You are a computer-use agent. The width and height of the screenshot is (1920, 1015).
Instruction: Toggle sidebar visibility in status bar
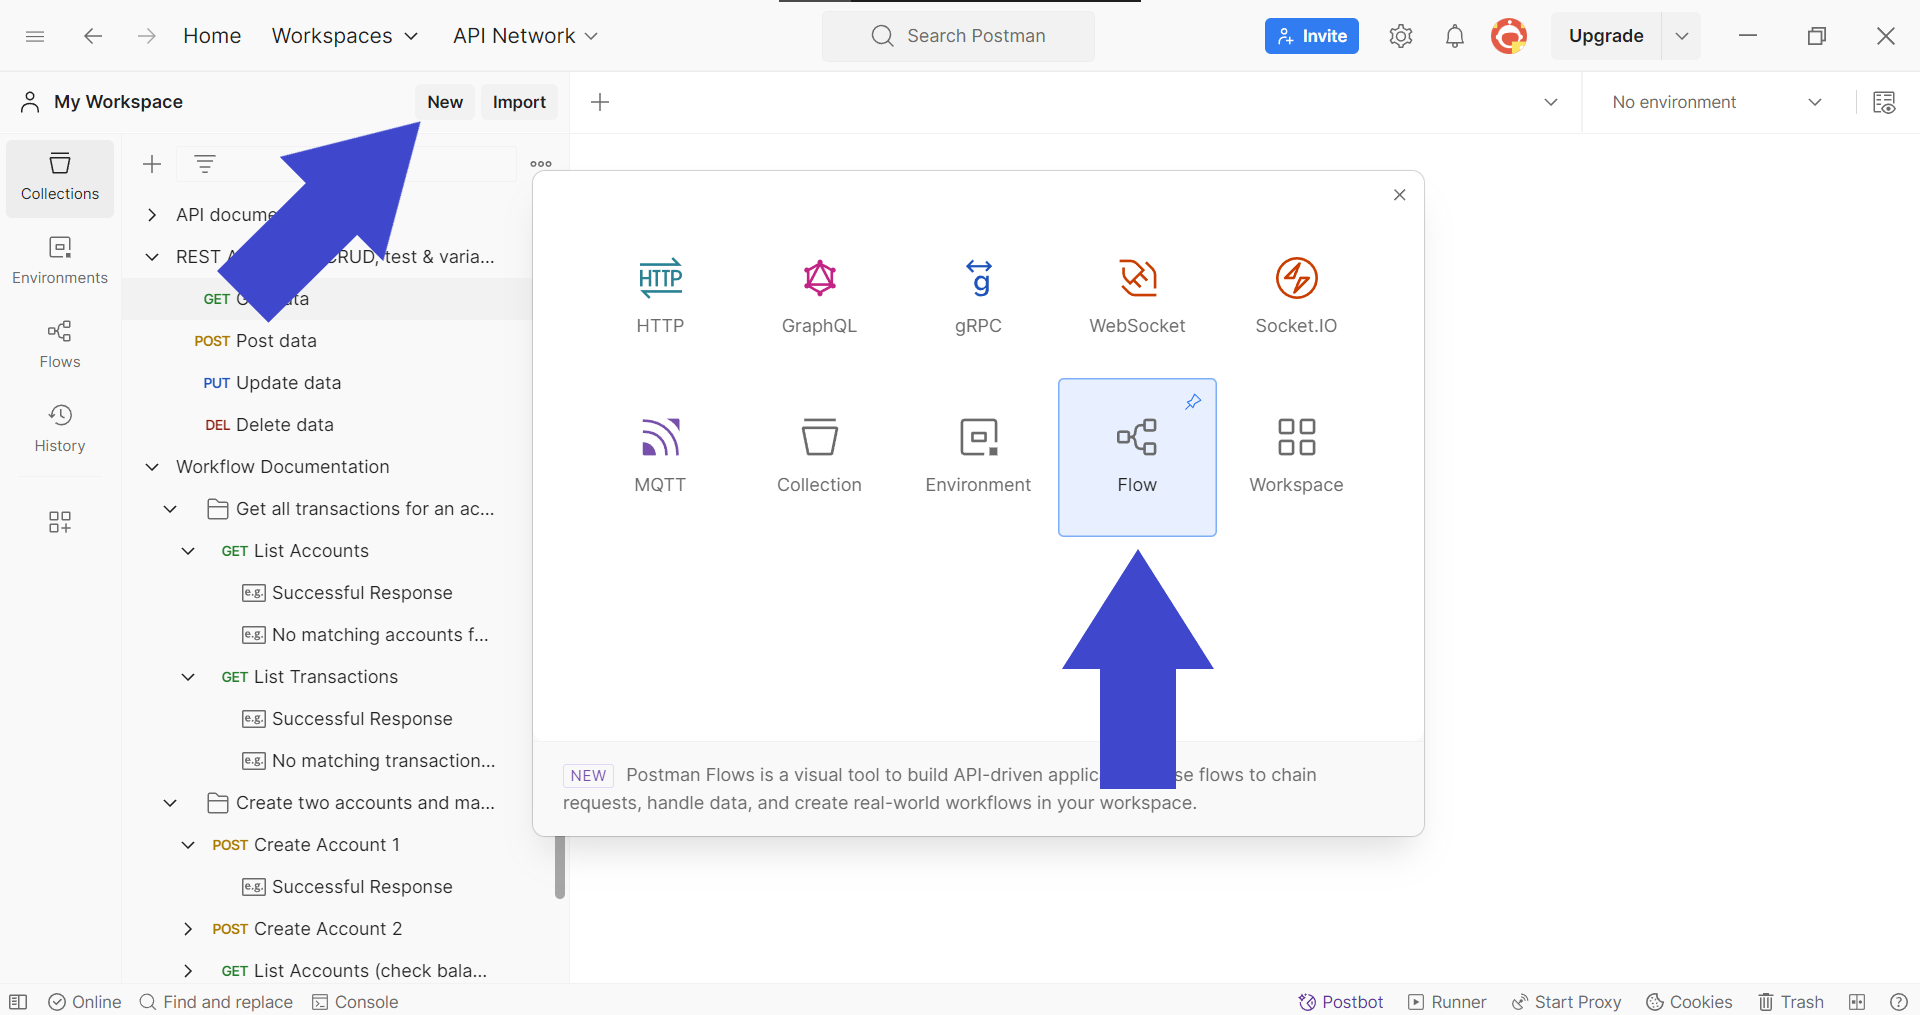coord(18,1002)
